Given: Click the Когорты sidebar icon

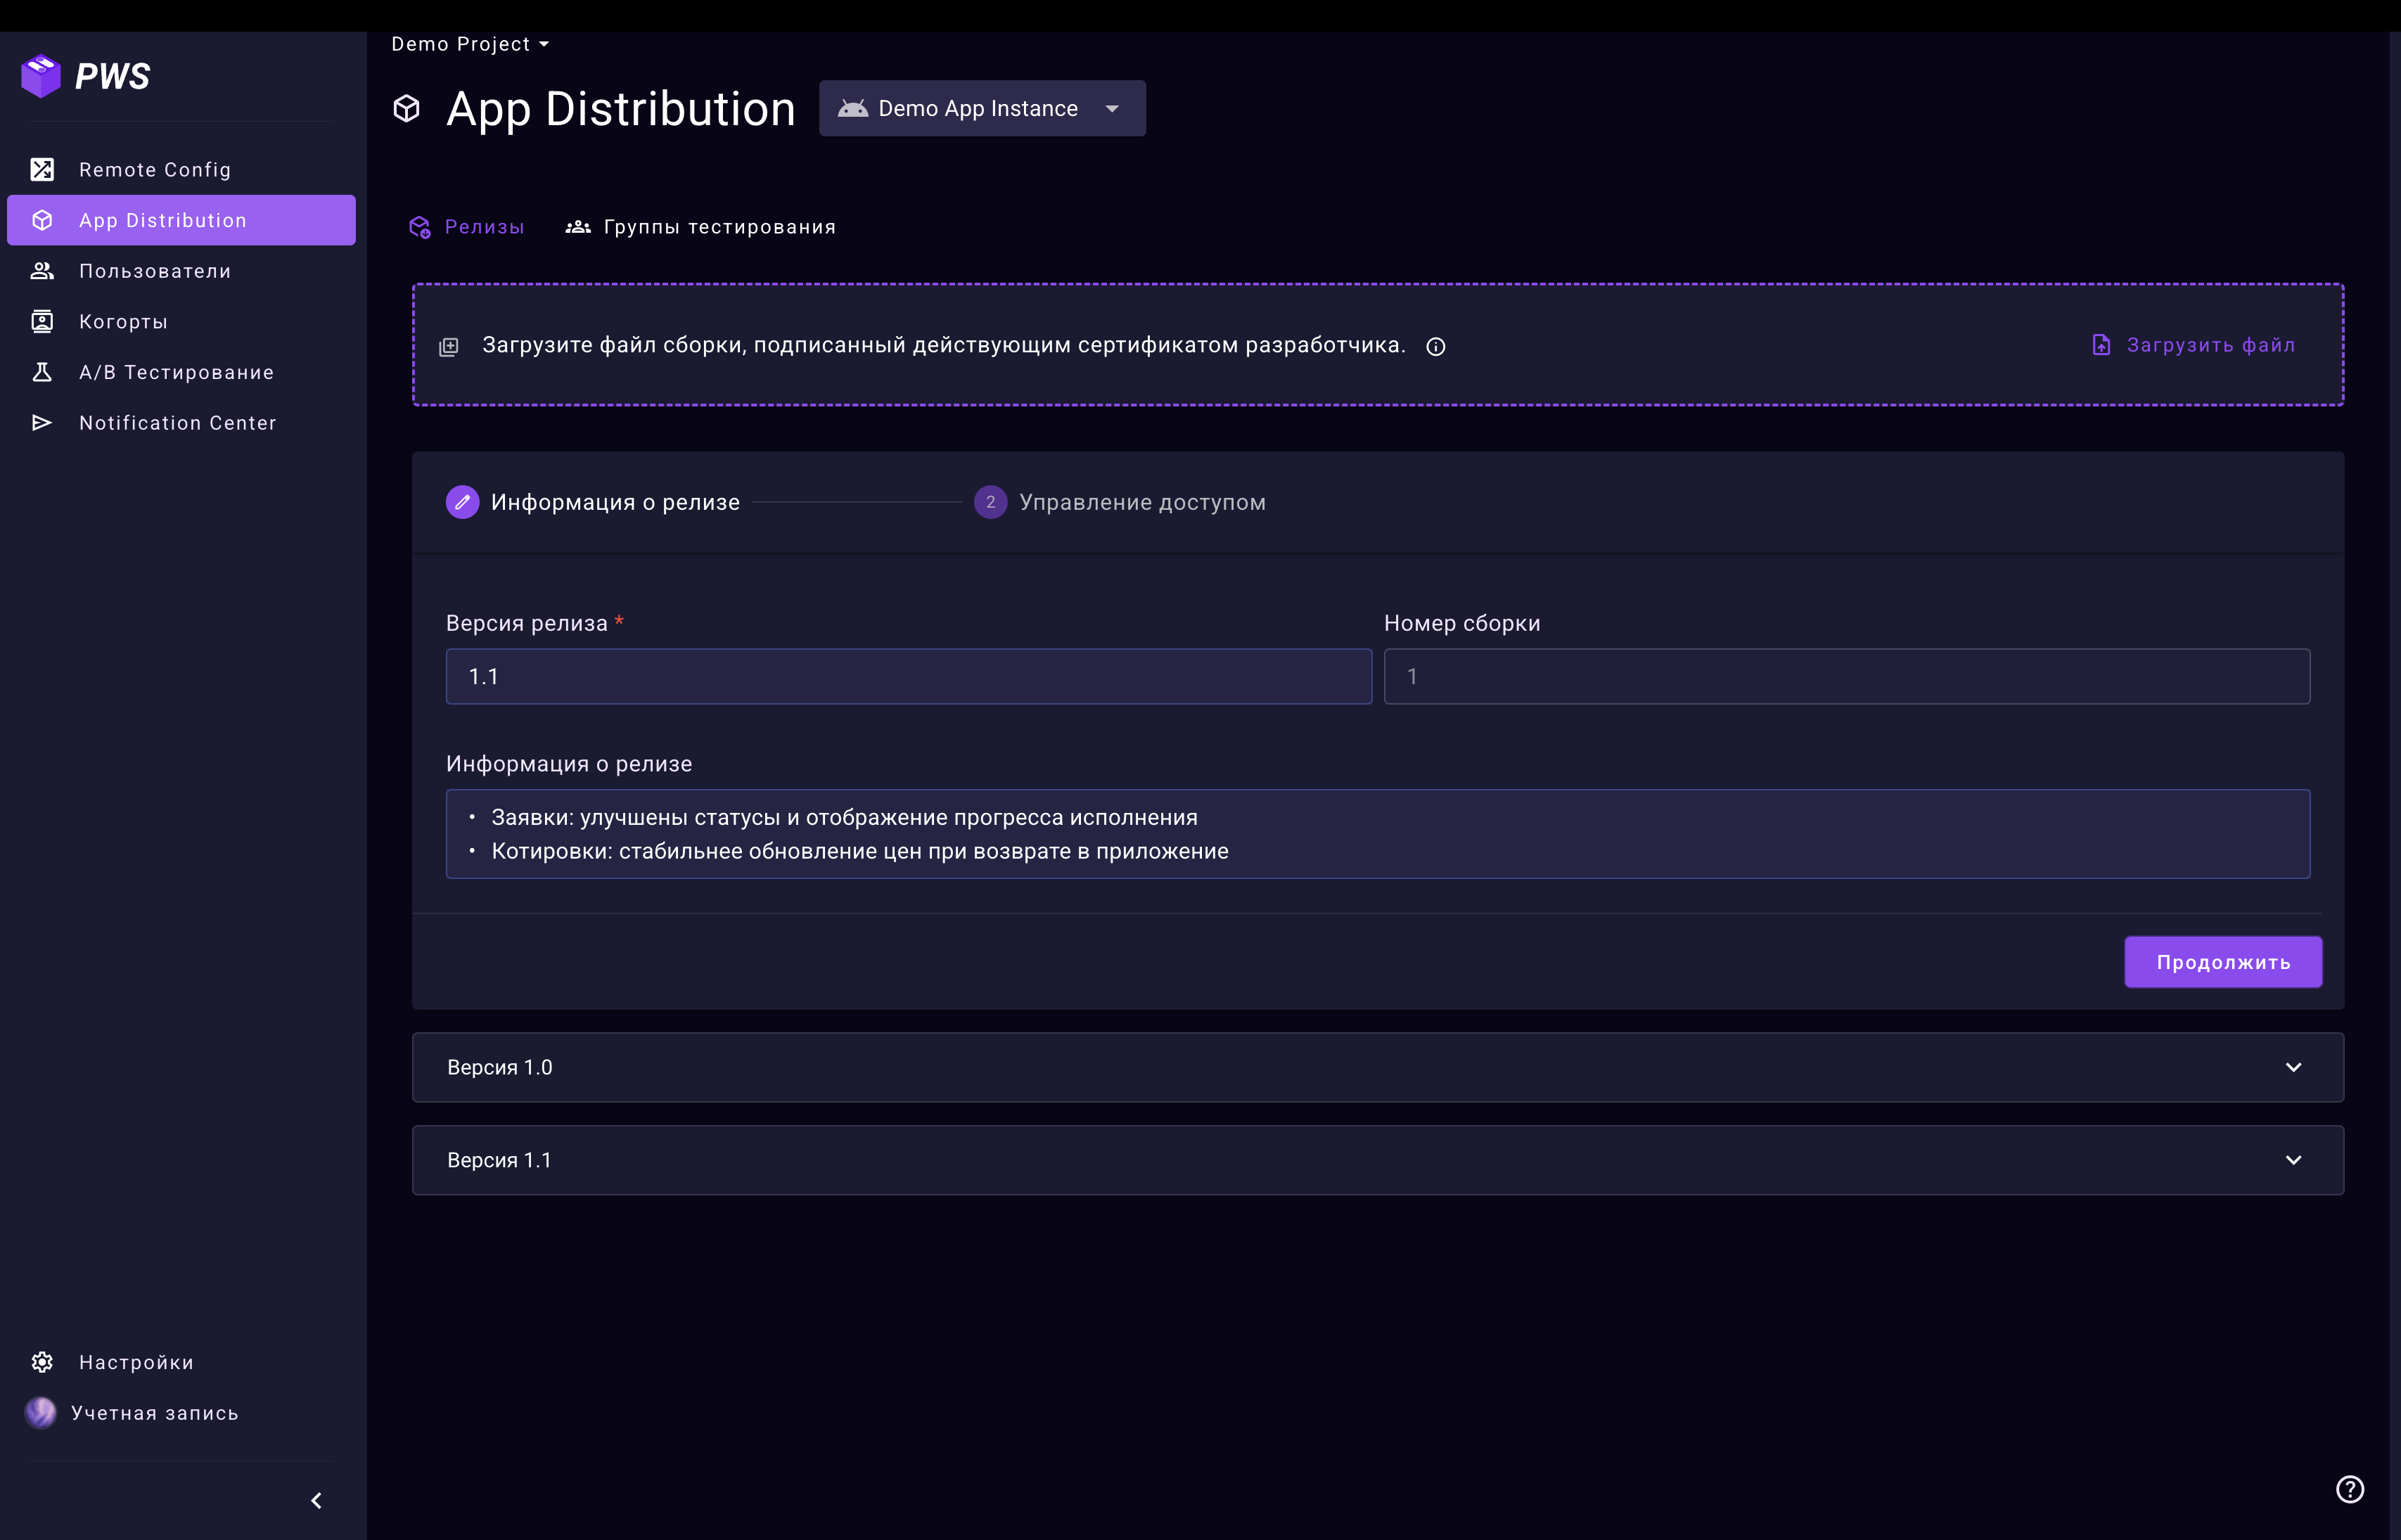Looking at the screenshot, I should [x=42, y=321].
